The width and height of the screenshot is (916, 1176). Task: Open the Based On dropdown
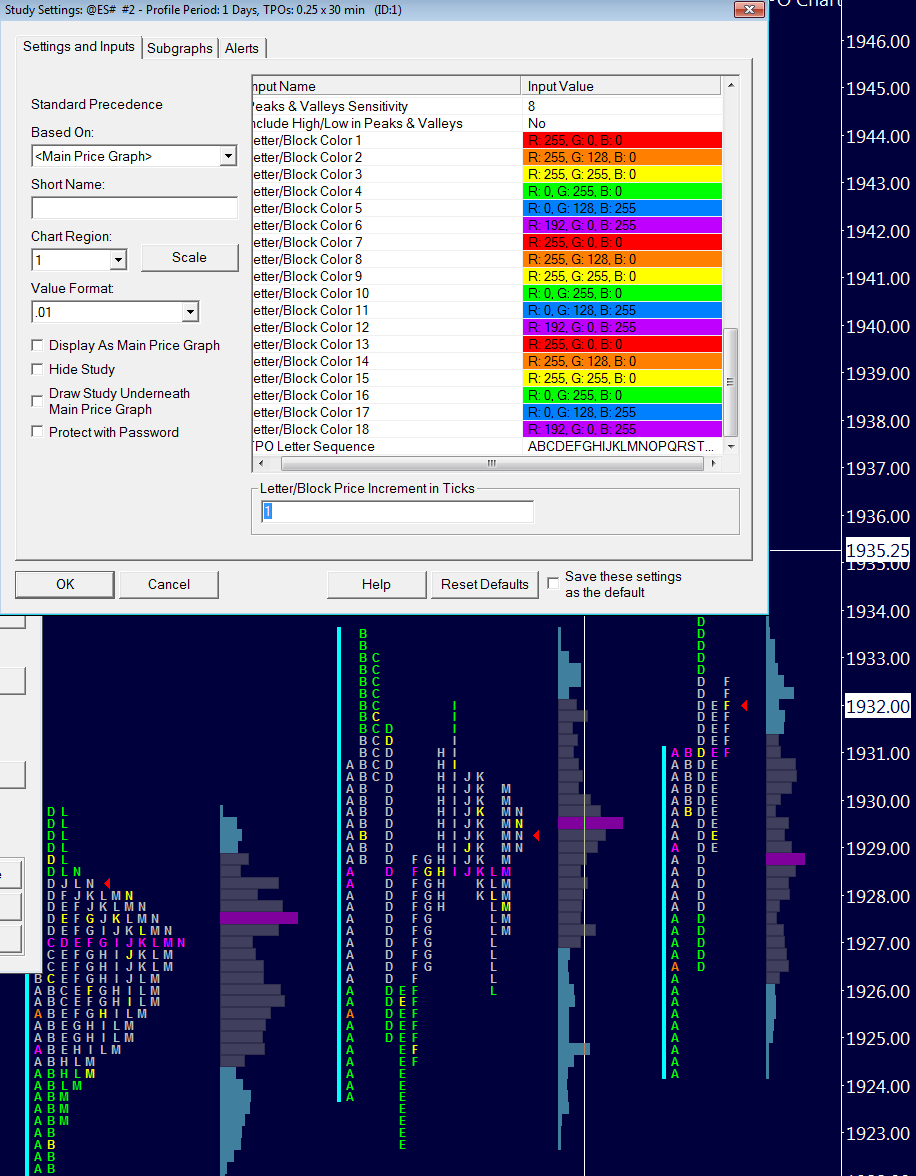228,156
